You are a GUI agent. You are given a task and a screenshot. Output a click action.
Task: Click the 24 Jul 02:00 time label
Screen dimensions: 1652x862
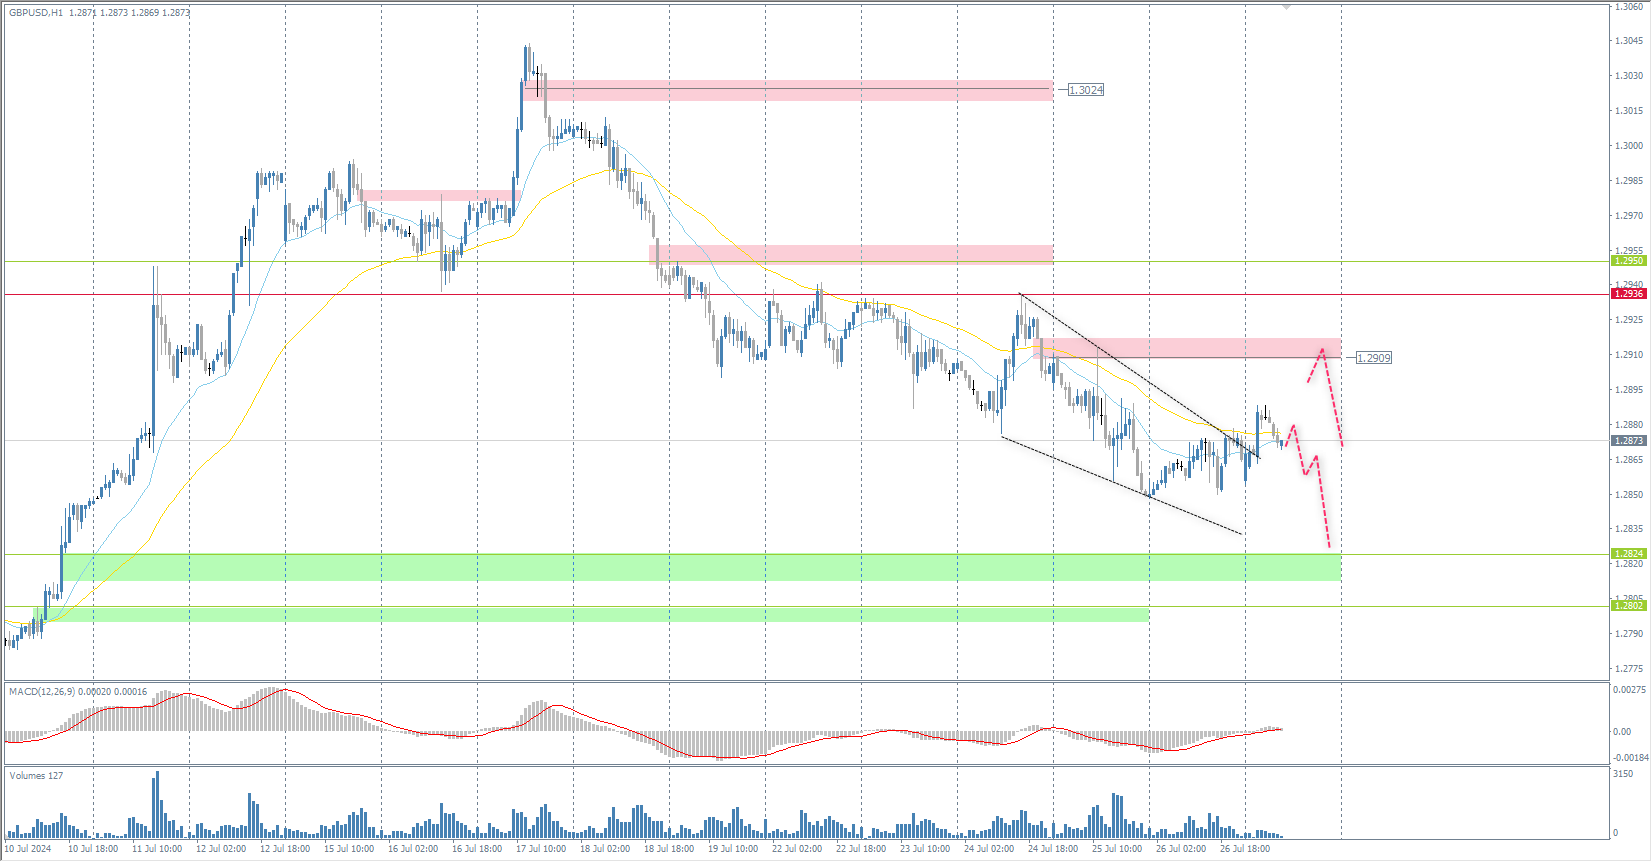989,849
